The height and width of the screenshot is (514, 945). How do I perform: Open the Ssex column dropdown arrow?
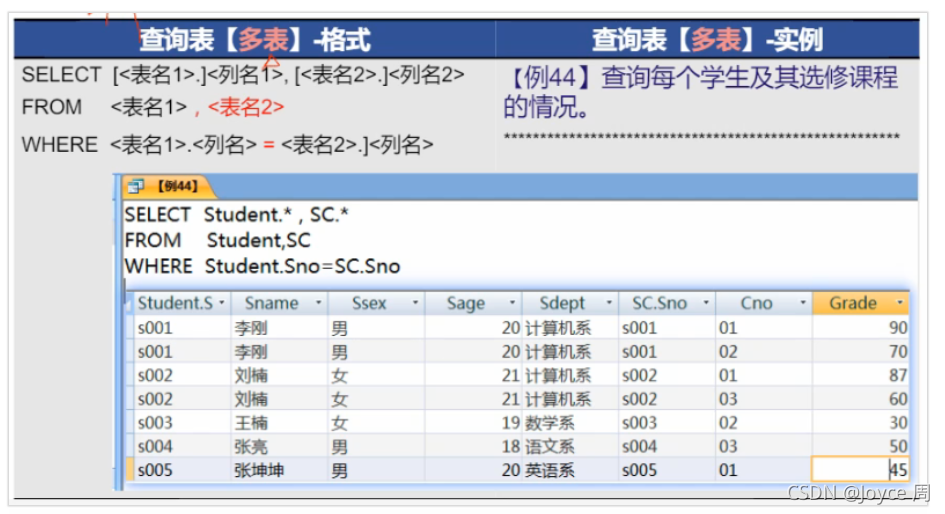coord(415,303)
